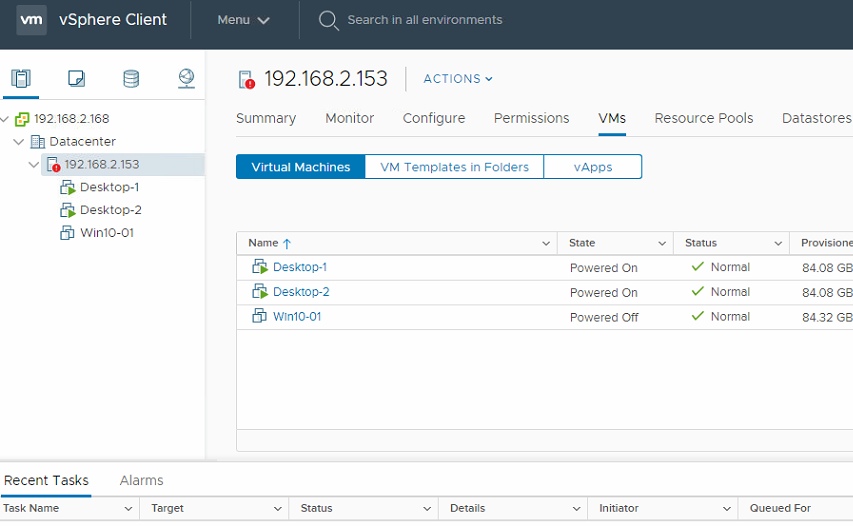Switch to the Resource Pools tab

tap(704, 119)
